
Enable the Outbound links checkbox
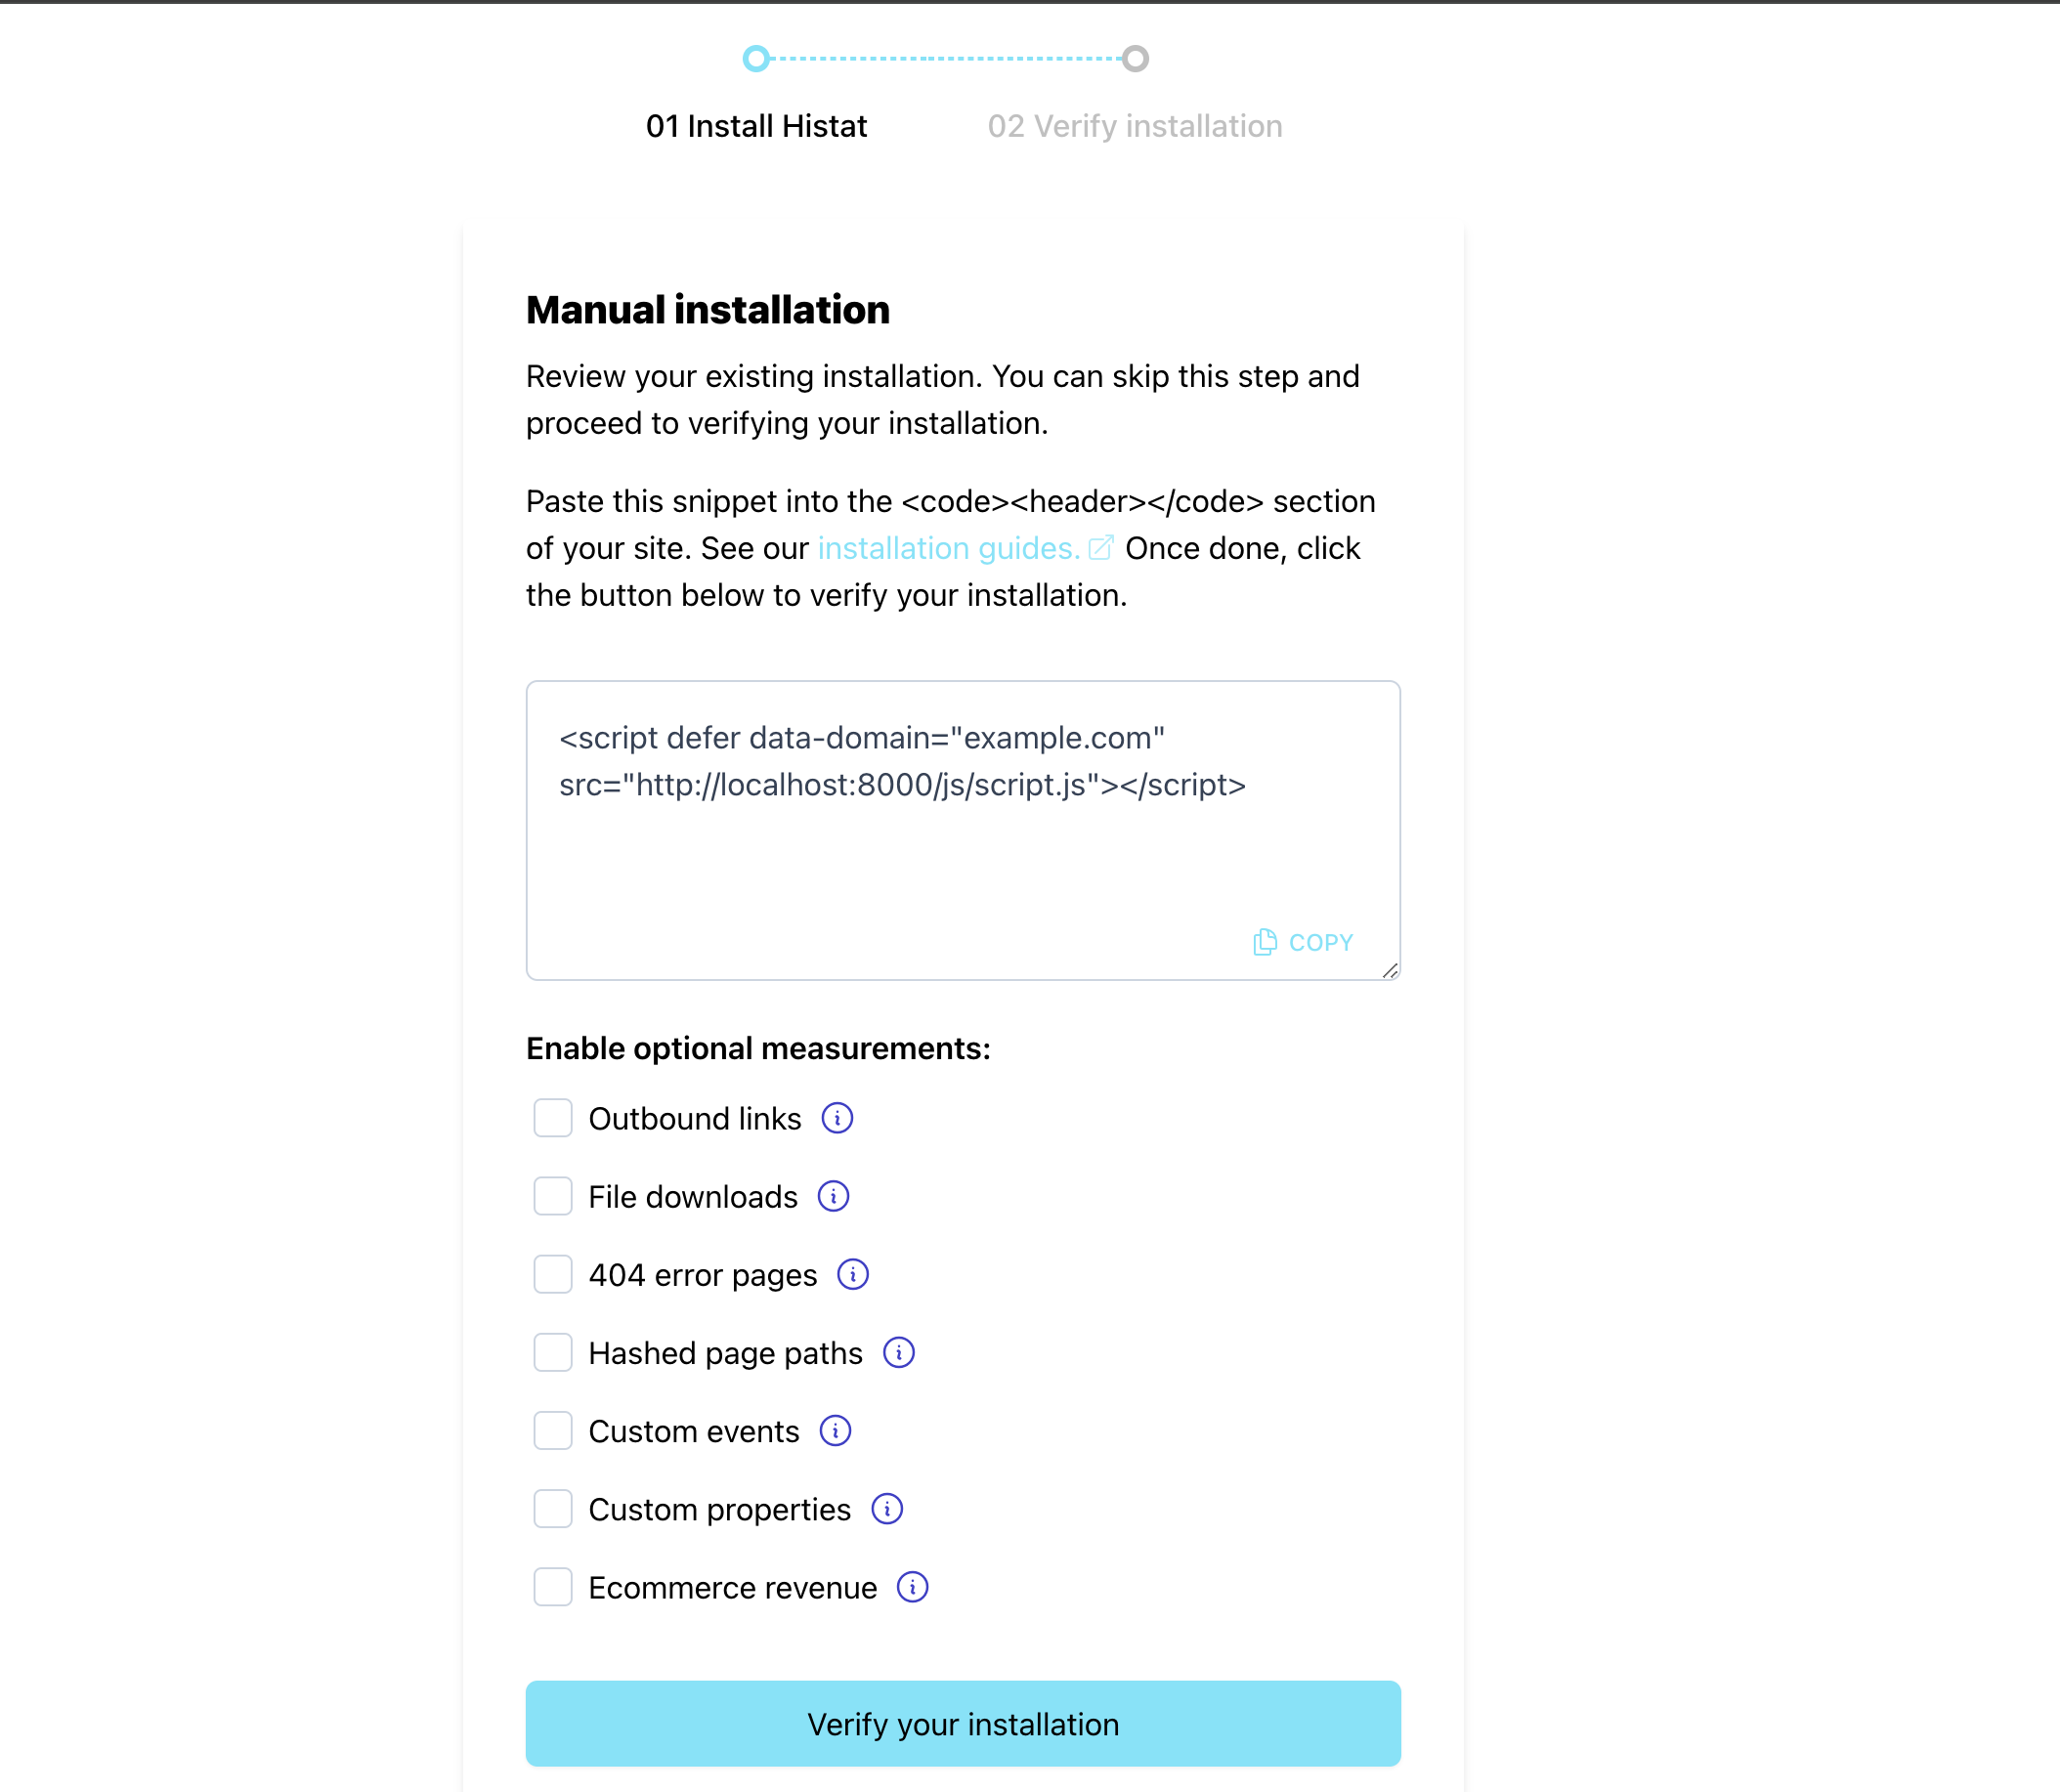[x=553, y=1118]
